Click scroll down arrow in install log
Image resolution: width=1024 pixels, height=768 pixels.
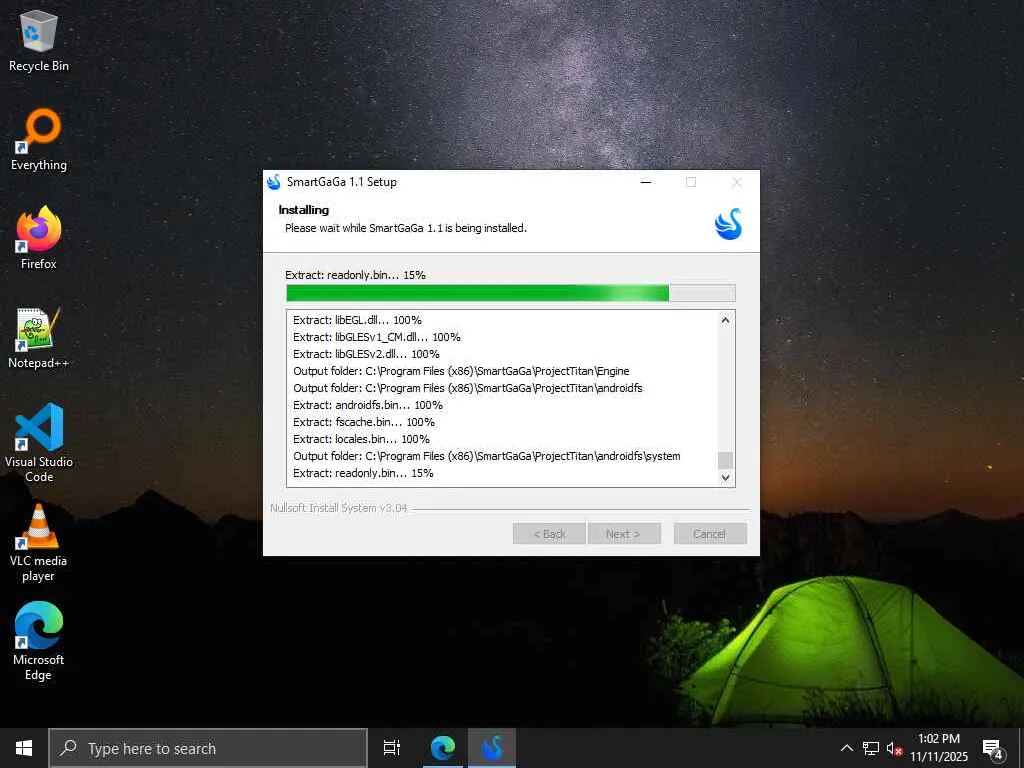tap(726, 477)
